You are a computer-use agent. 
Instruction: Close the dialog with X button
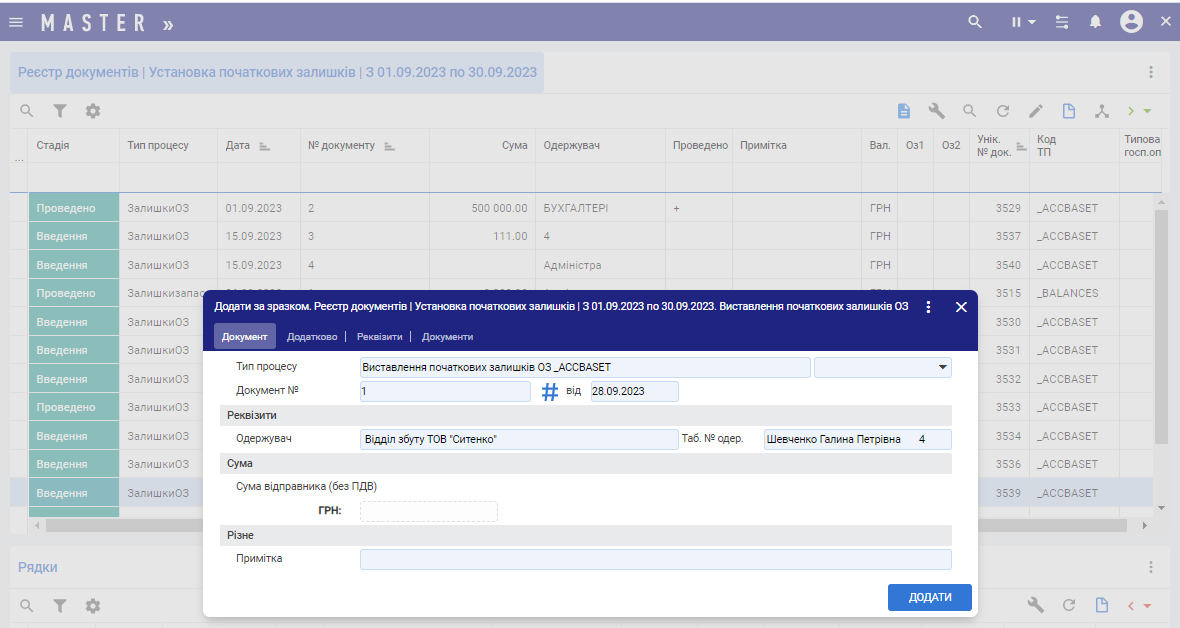961,307
